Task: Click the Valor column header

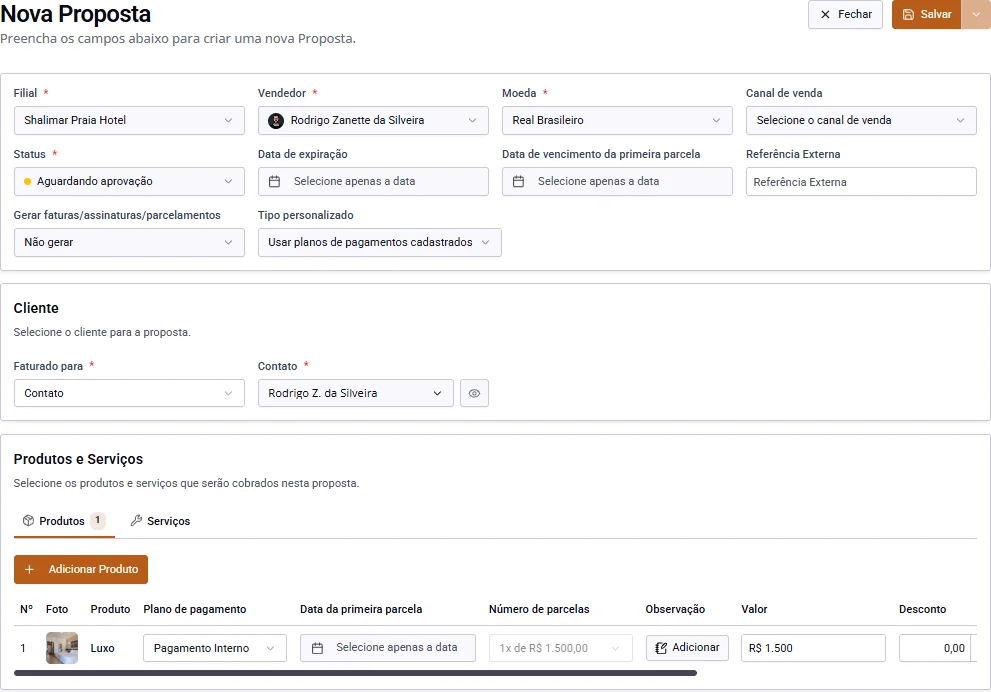Action: [x=754, y=609]
